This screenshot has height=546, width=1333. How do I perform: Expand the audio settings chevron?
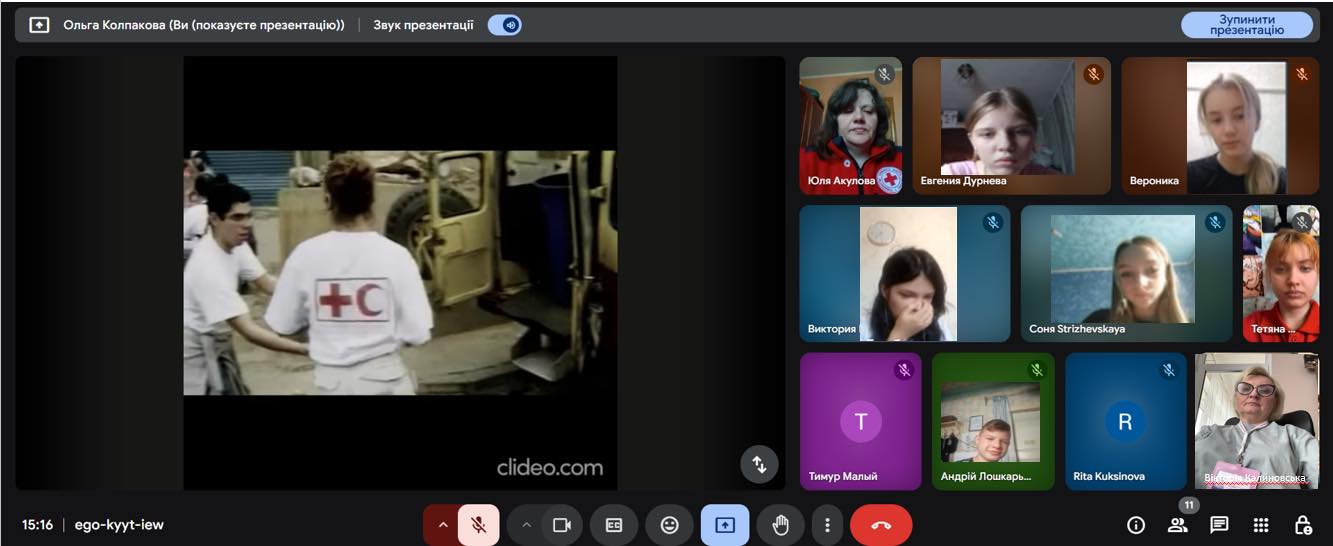(442, 525)
